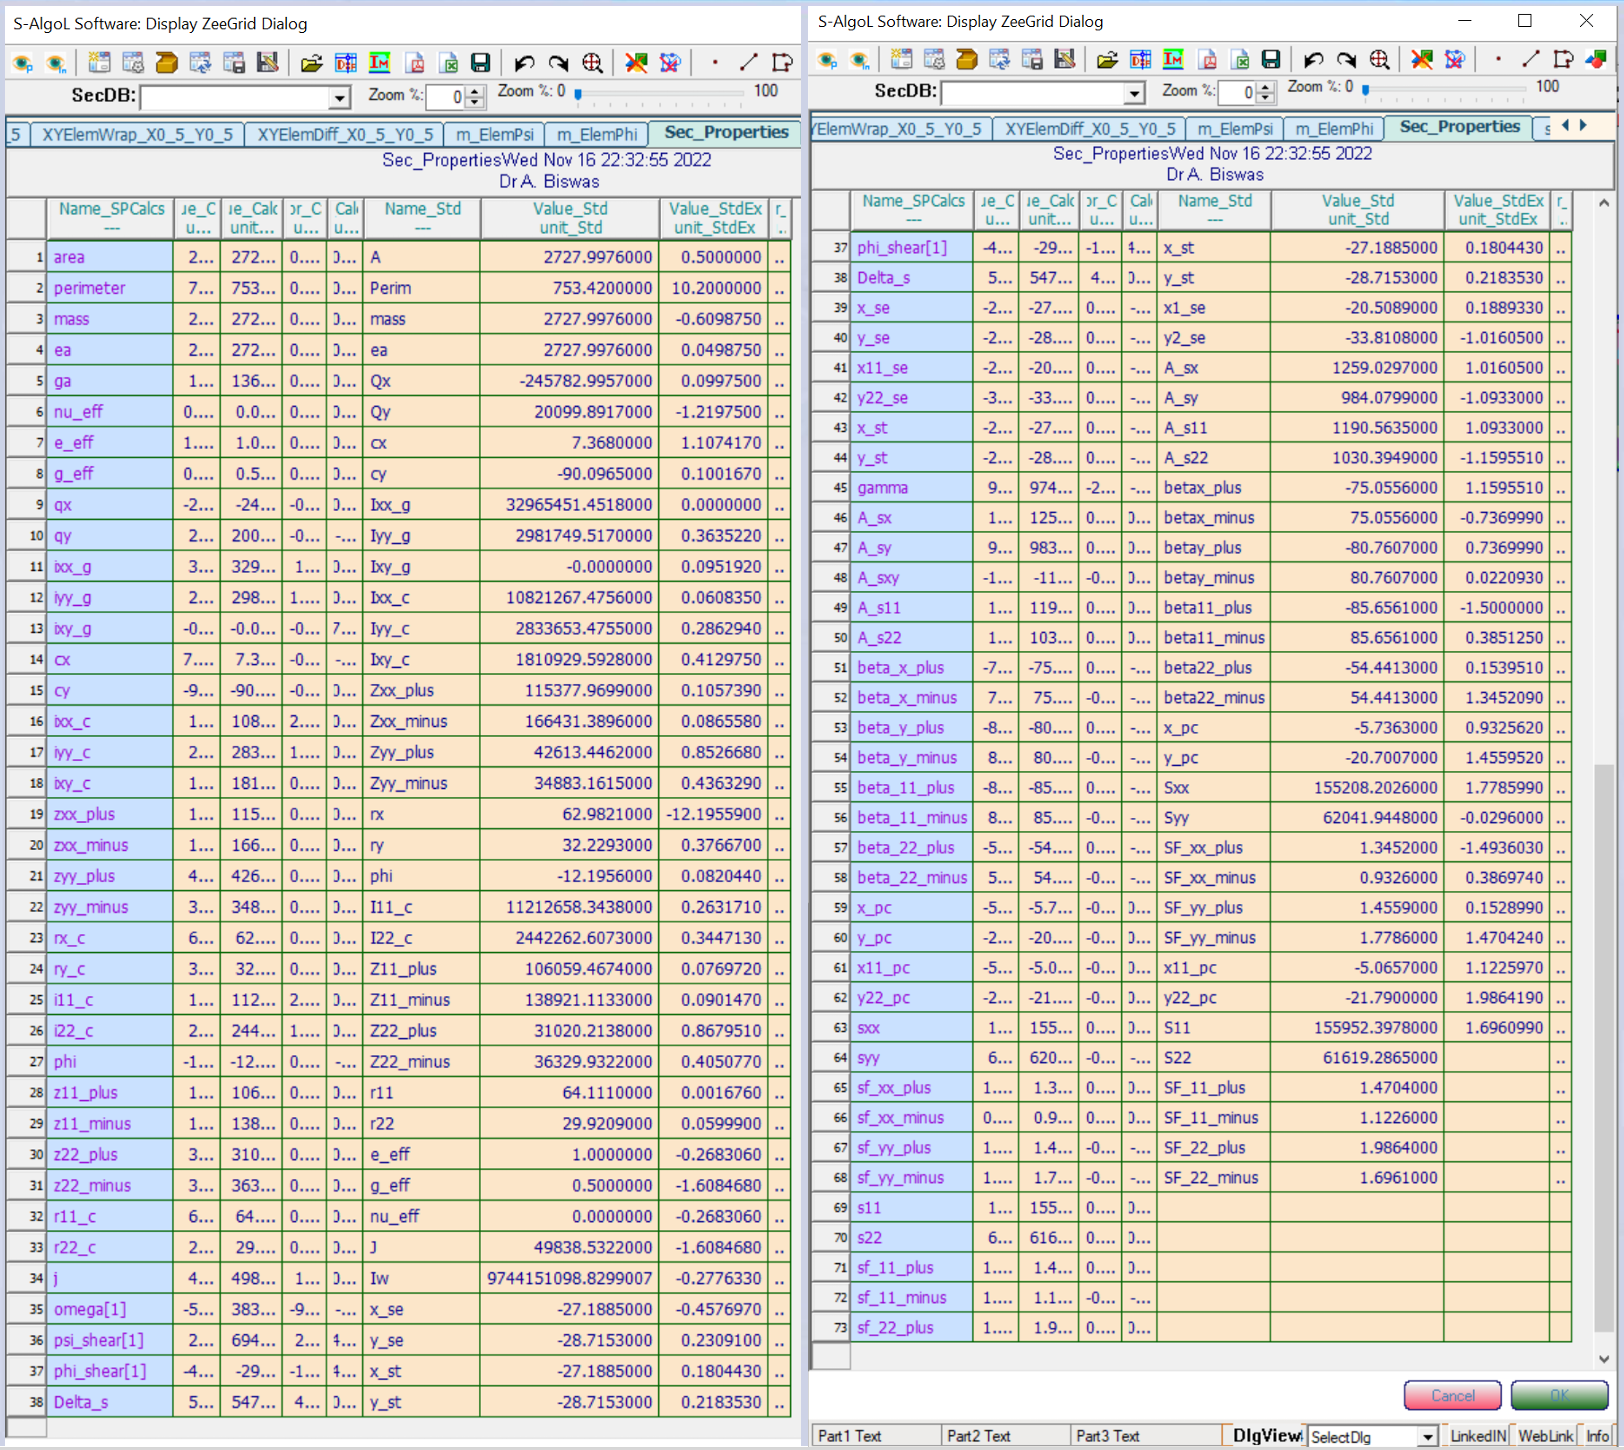Click the green OK button

click(1559, 1395)
